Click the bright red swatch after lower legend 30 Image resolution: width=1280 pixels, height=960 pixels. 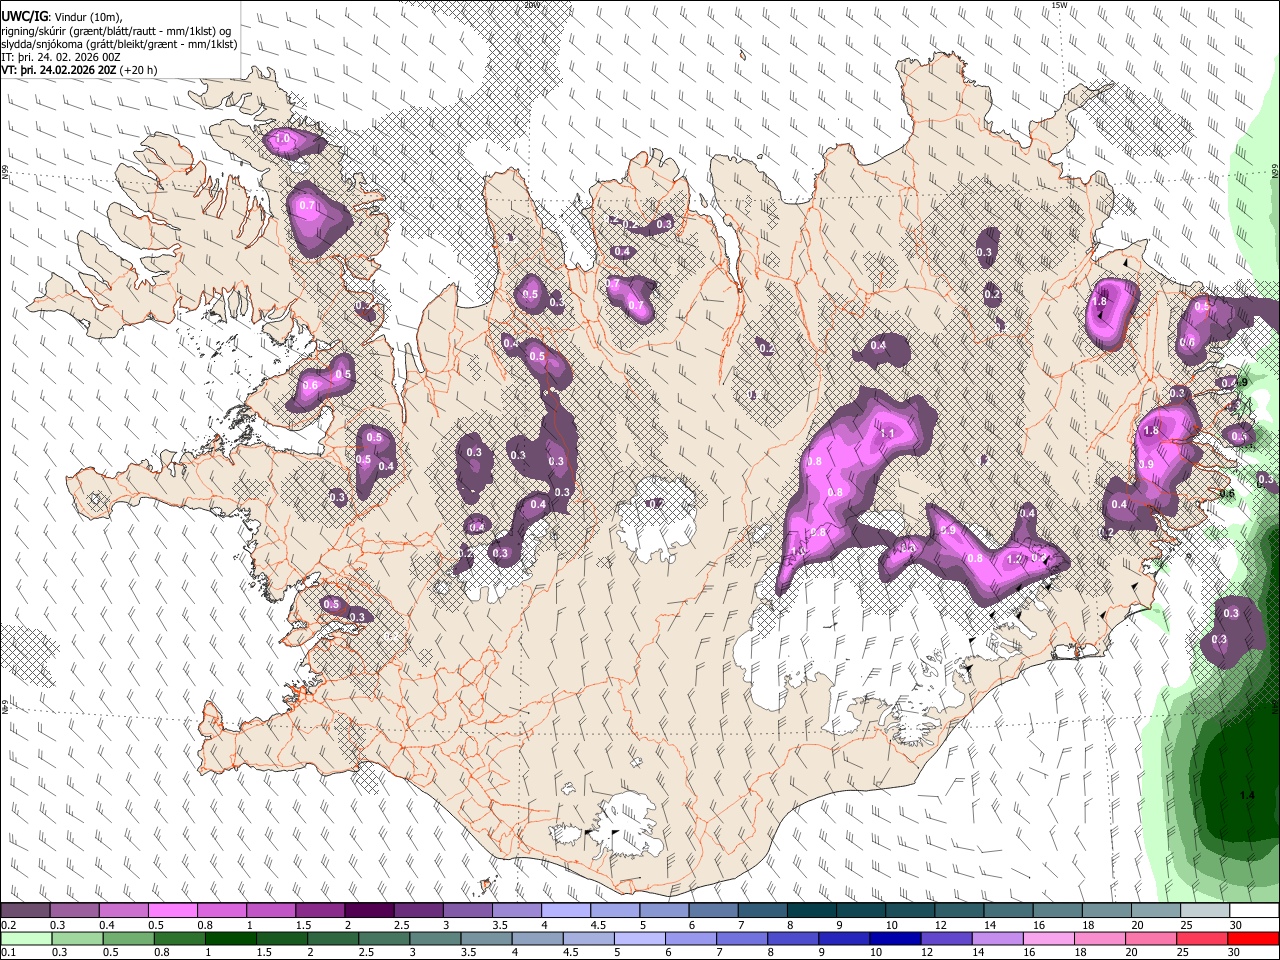click(x=1254, y=938)
